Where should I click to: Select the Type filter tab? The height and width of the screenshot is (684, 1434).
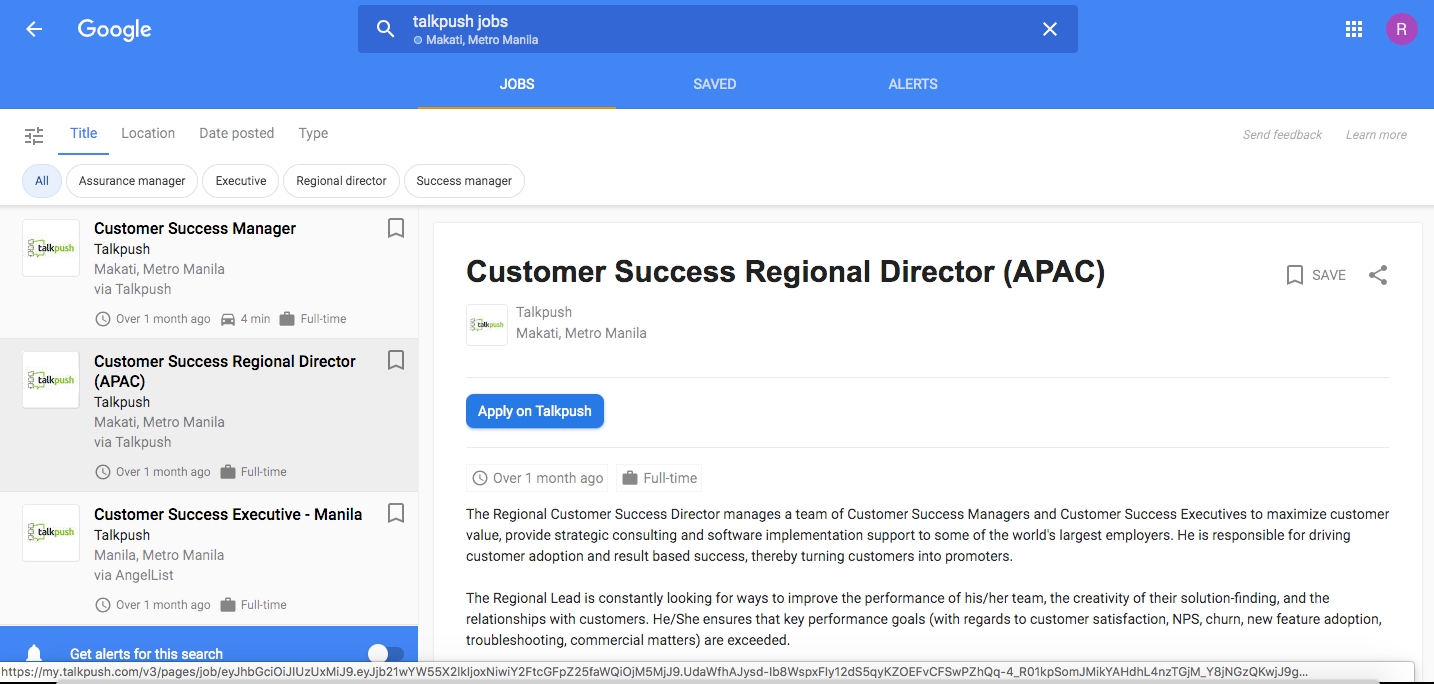pyautogui.click(x=313, y=133)
